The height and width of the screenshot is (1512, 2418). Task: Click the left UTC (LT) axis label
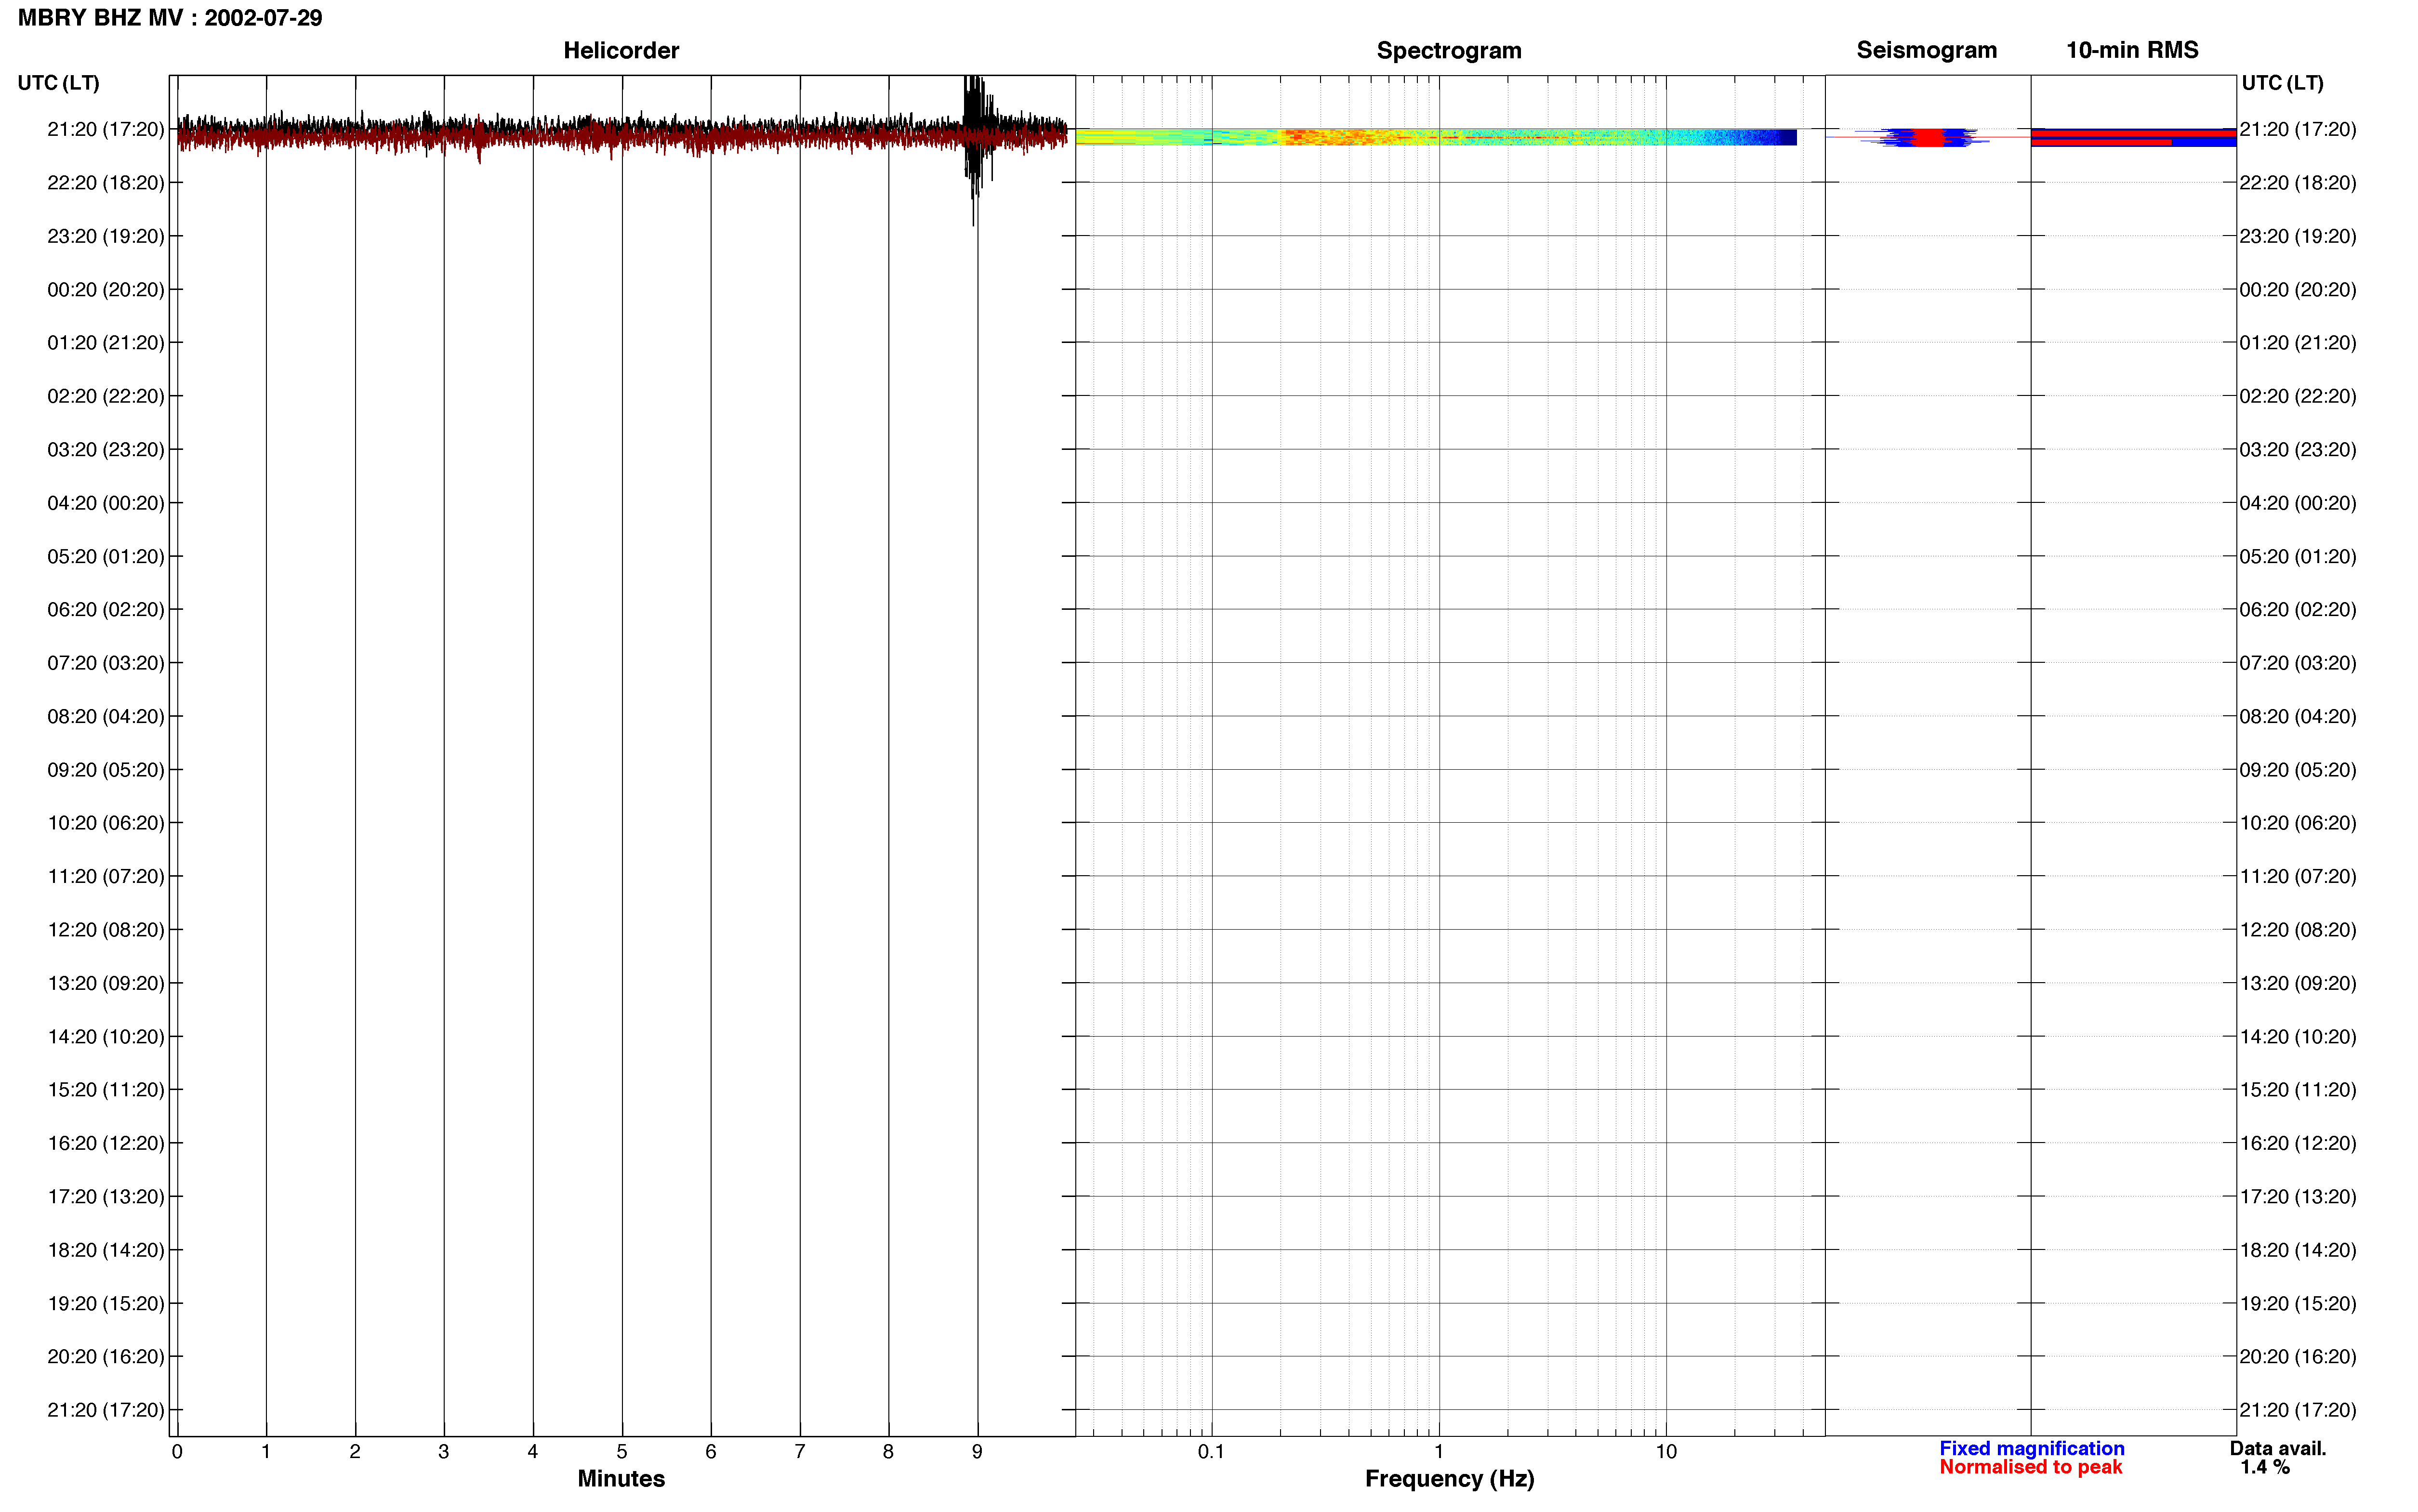(59, 83)
